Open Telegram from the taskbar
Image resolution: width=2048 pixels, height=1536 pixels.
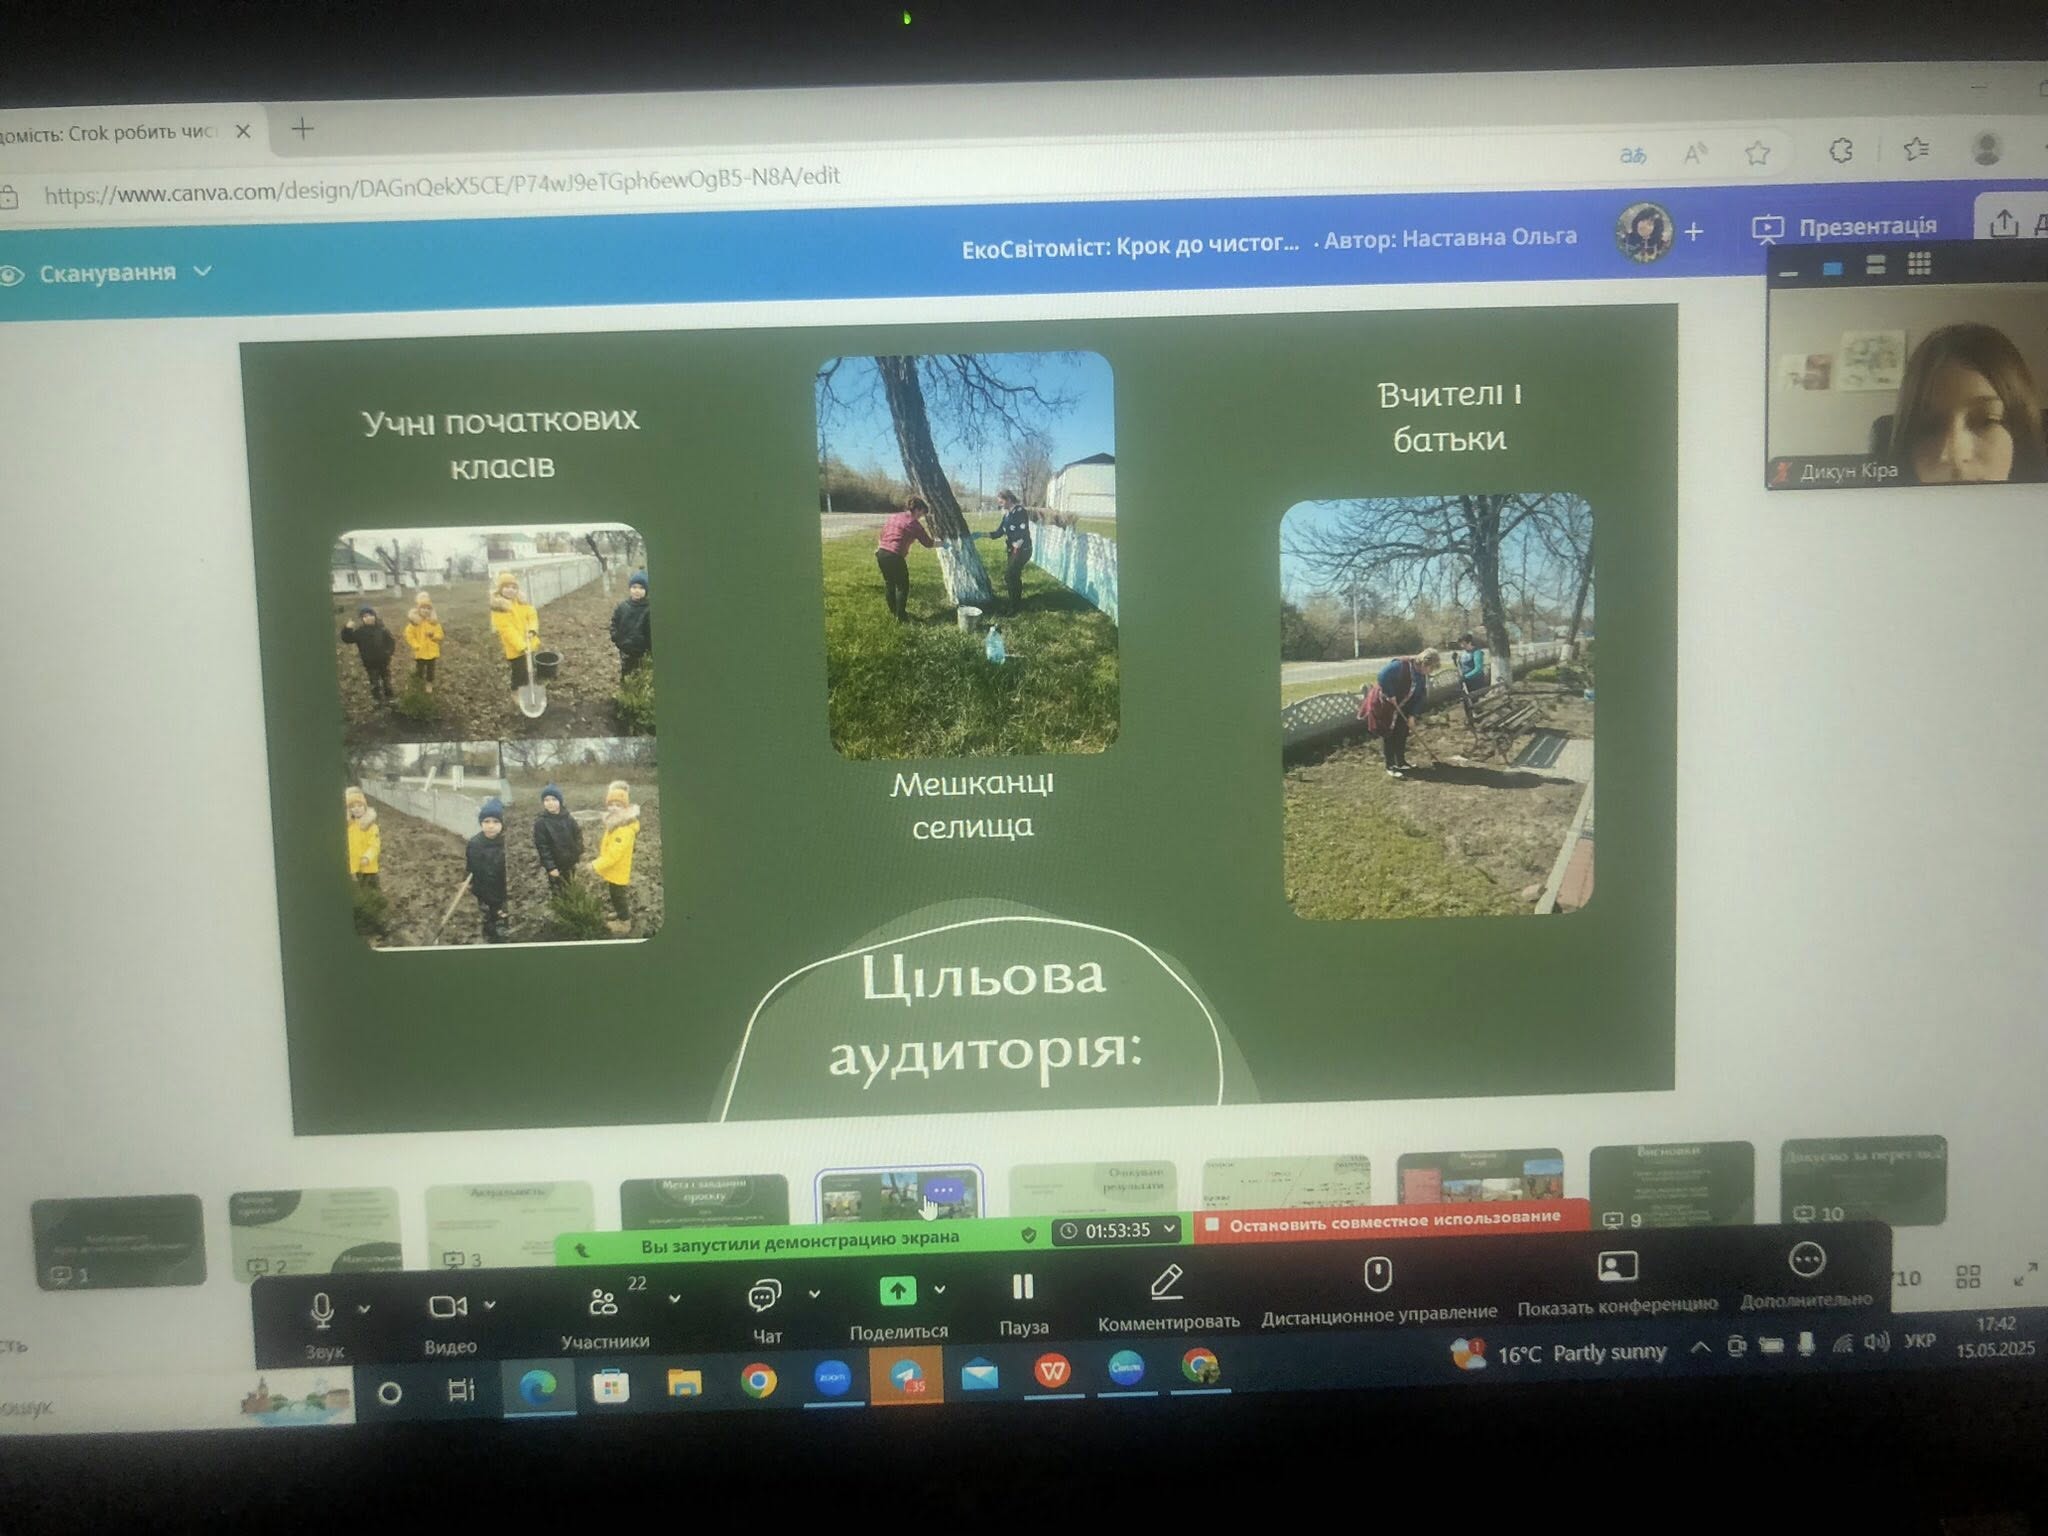pyautogui.click(x=906, y=1376)
